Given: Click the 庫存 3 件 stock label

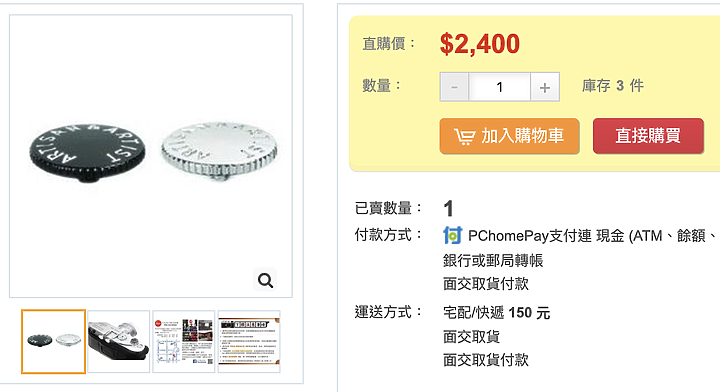Looking at the screenshot, I should pyautogui.click(x=613, y=85).
